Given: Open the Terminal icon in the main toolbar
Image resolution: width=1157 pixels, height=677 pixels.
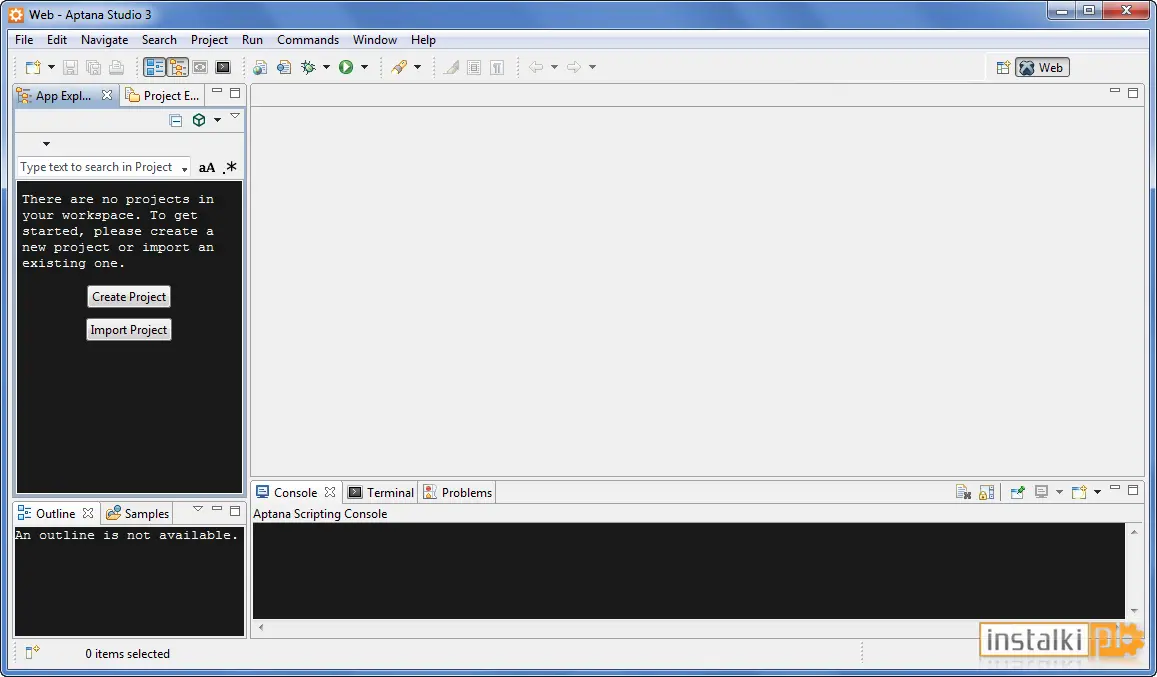Looking at the screenshot, I should coord(223,67).
